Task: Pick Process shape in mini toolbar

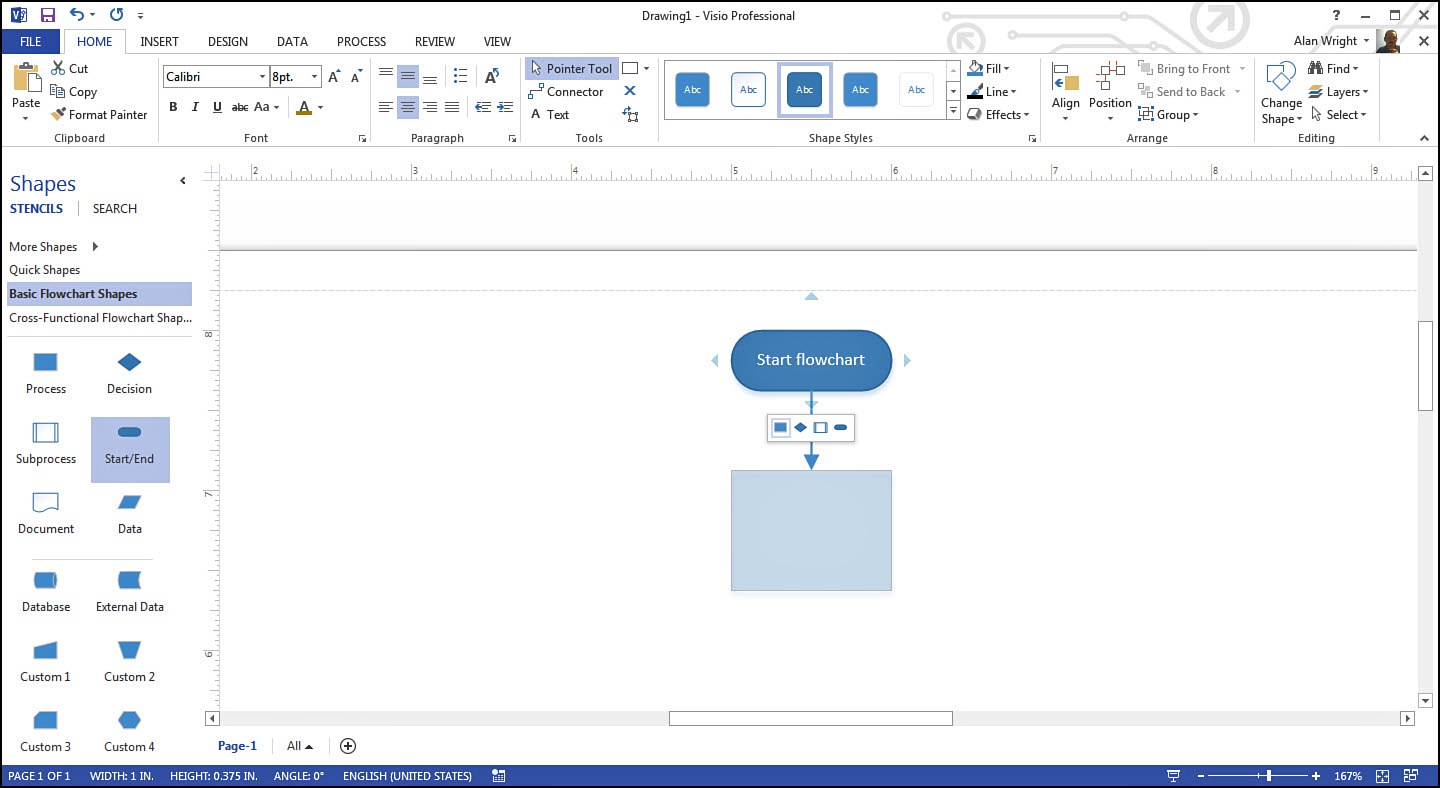Action: [x=781, y=428]
